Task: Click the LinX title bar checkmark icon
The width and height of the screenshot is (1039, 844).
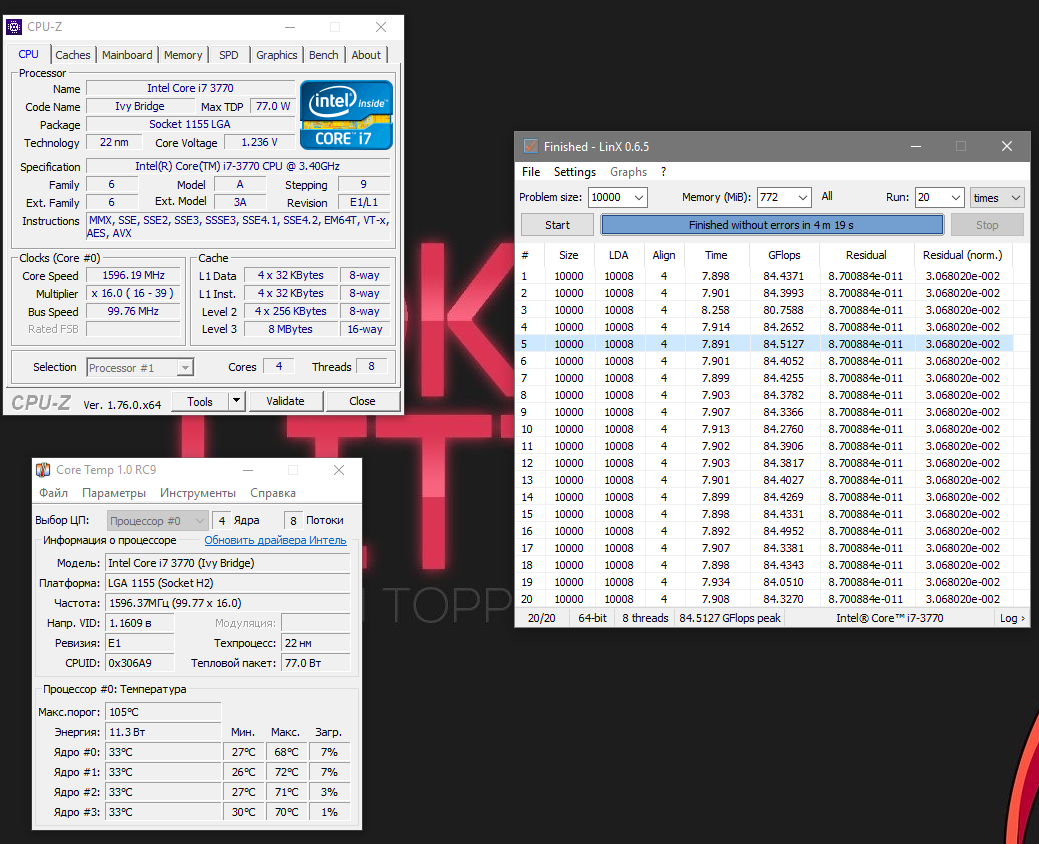Action: pos(531,146)
